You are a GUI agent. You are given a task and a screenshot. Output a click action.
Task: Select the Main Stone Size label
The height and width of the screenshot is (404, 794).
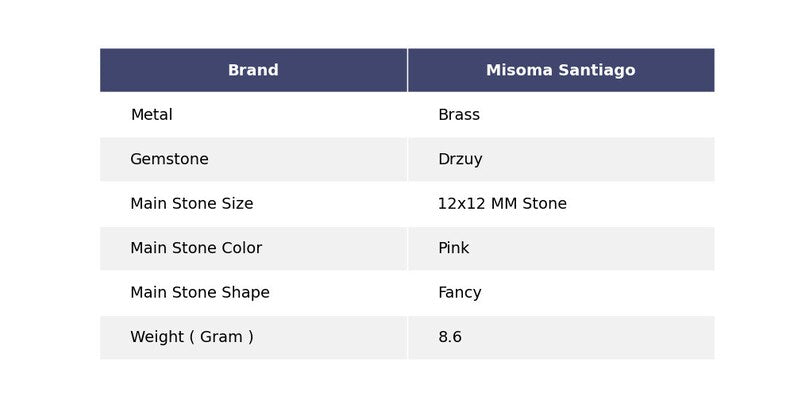191,204
